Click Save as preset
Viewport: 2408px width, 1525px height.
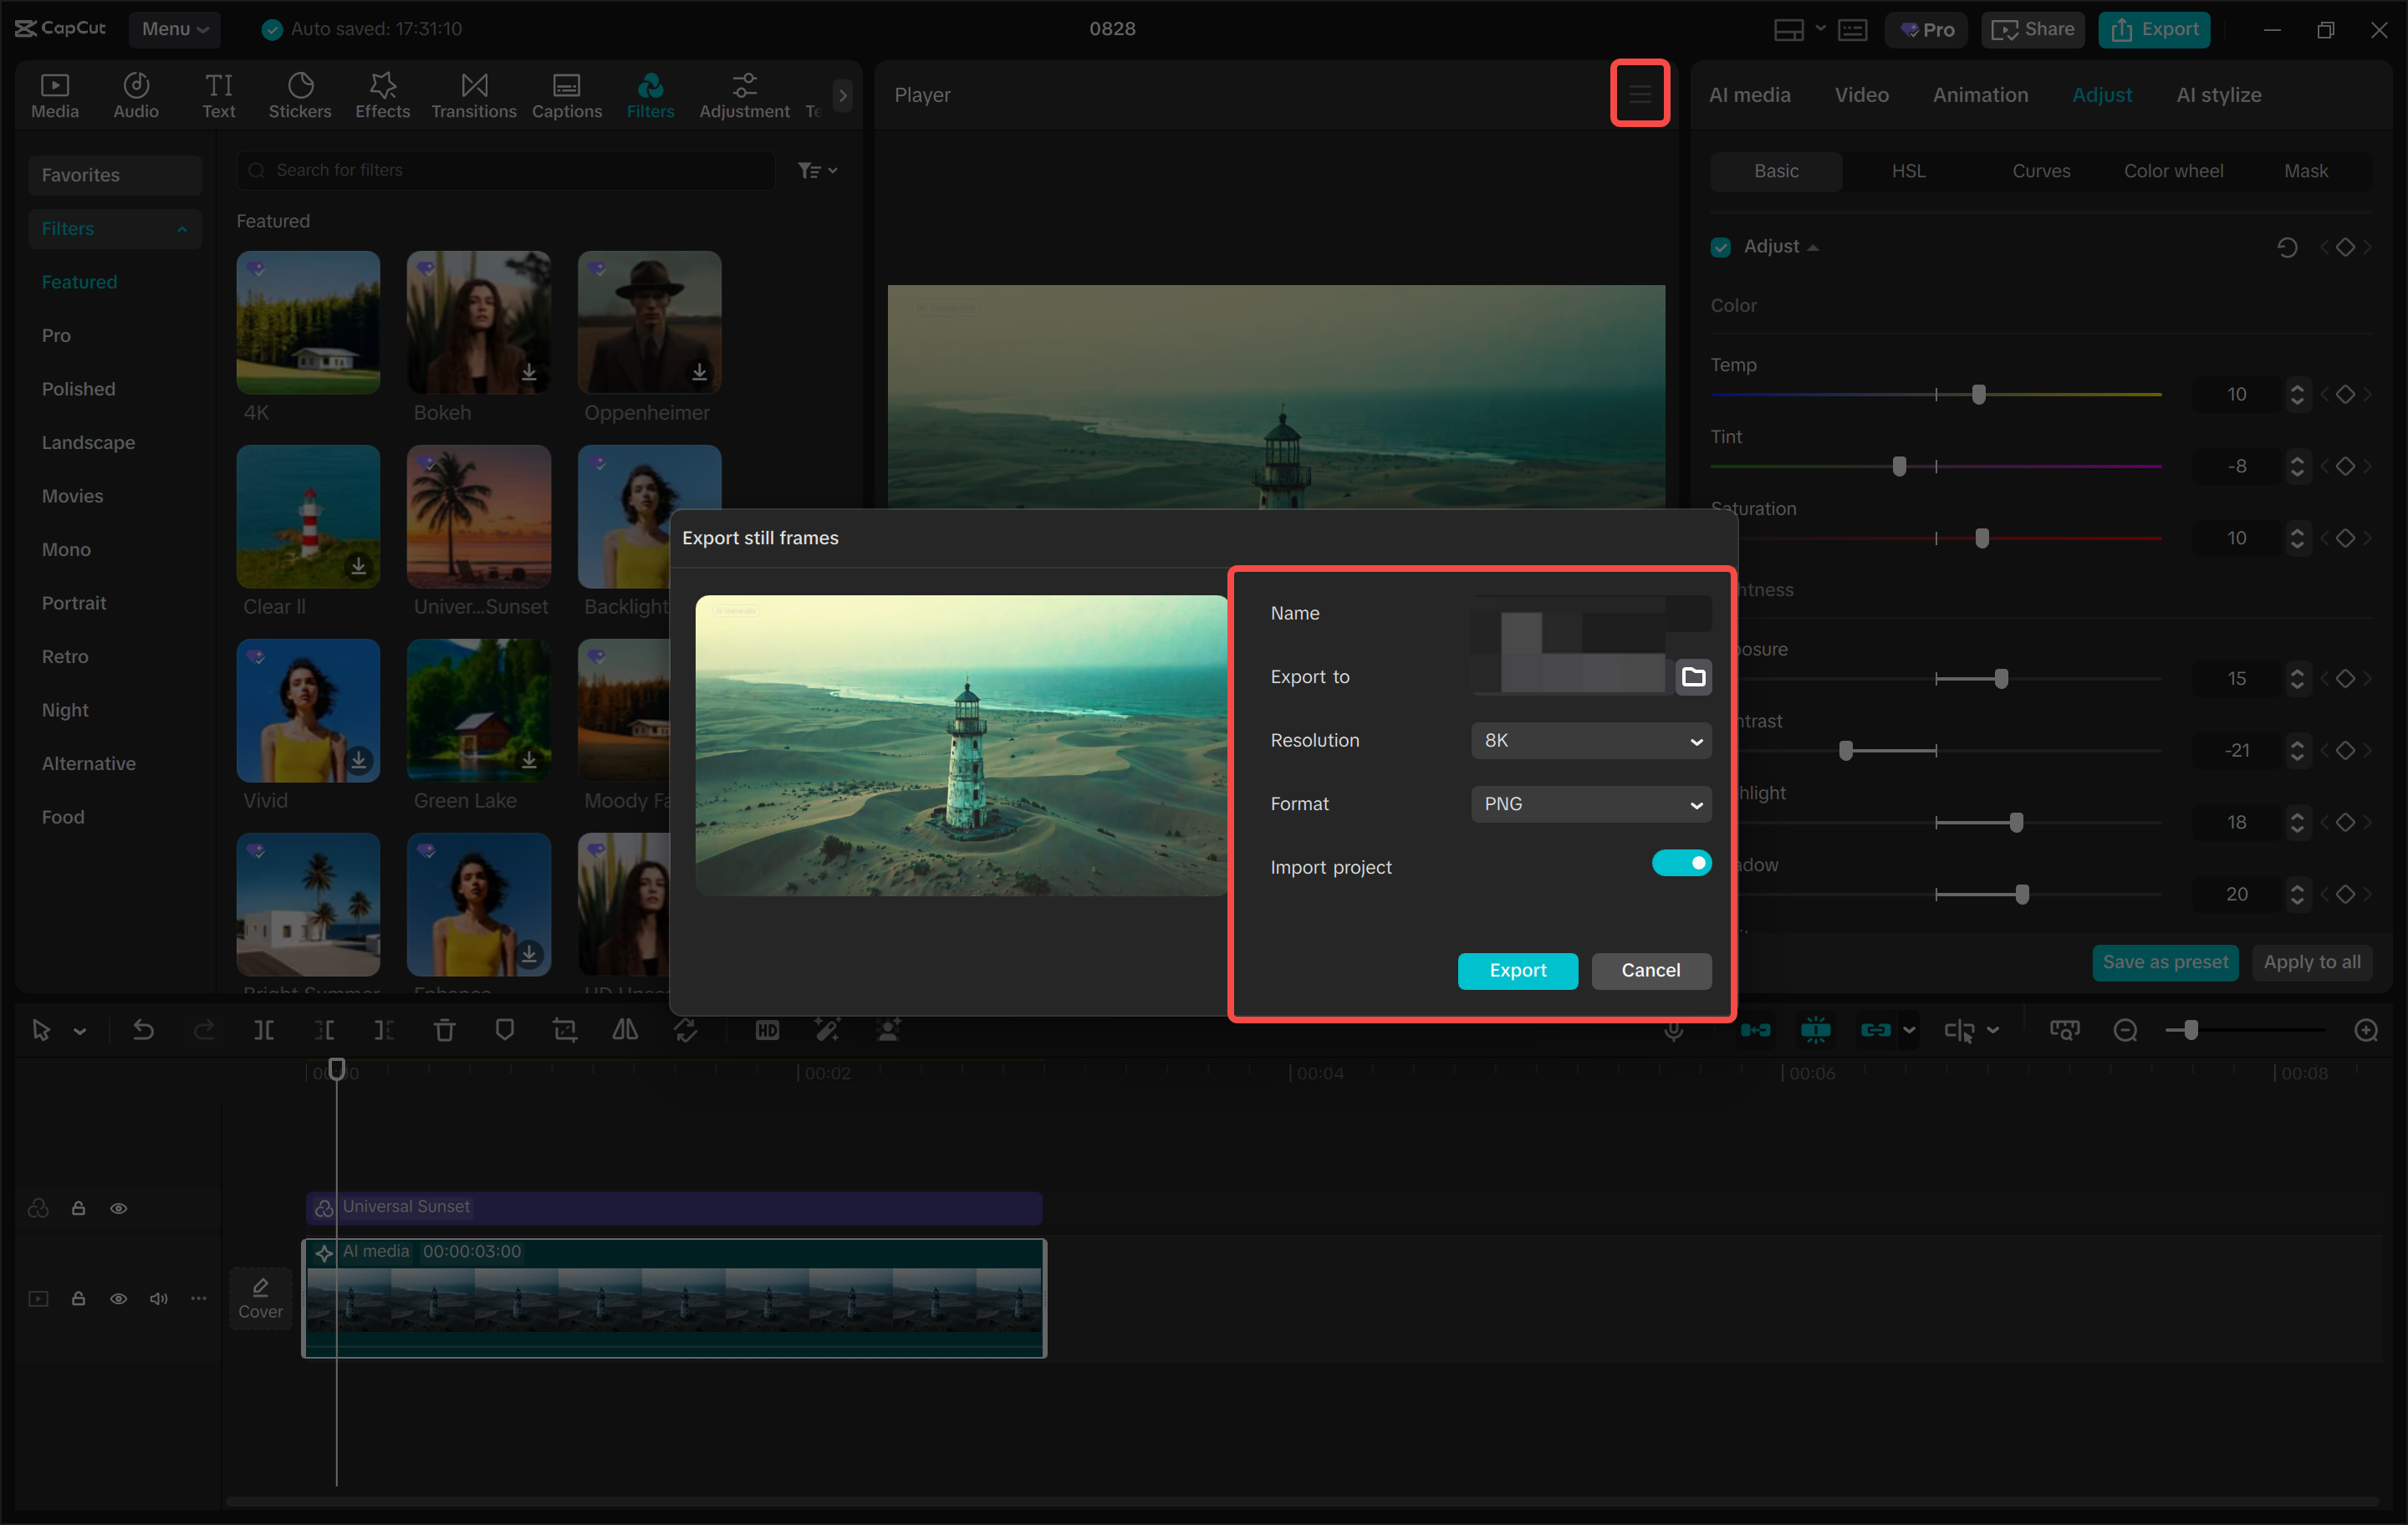(2164, 962)
